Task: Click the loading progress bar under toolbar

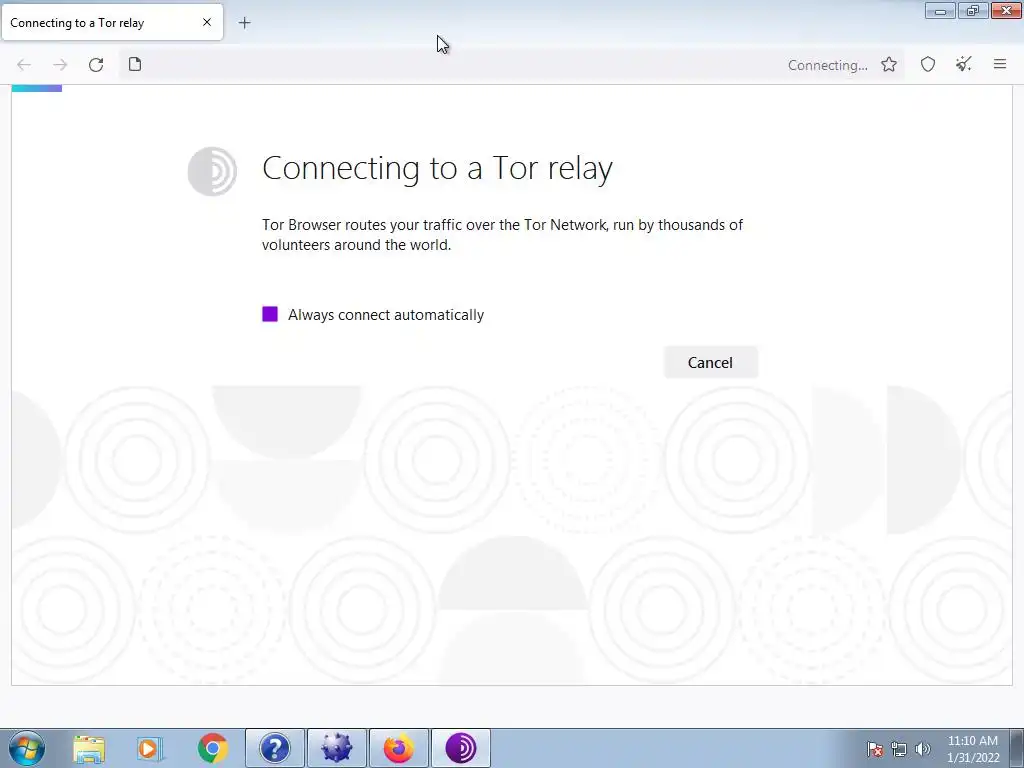Action: click(x=37, y=88)
